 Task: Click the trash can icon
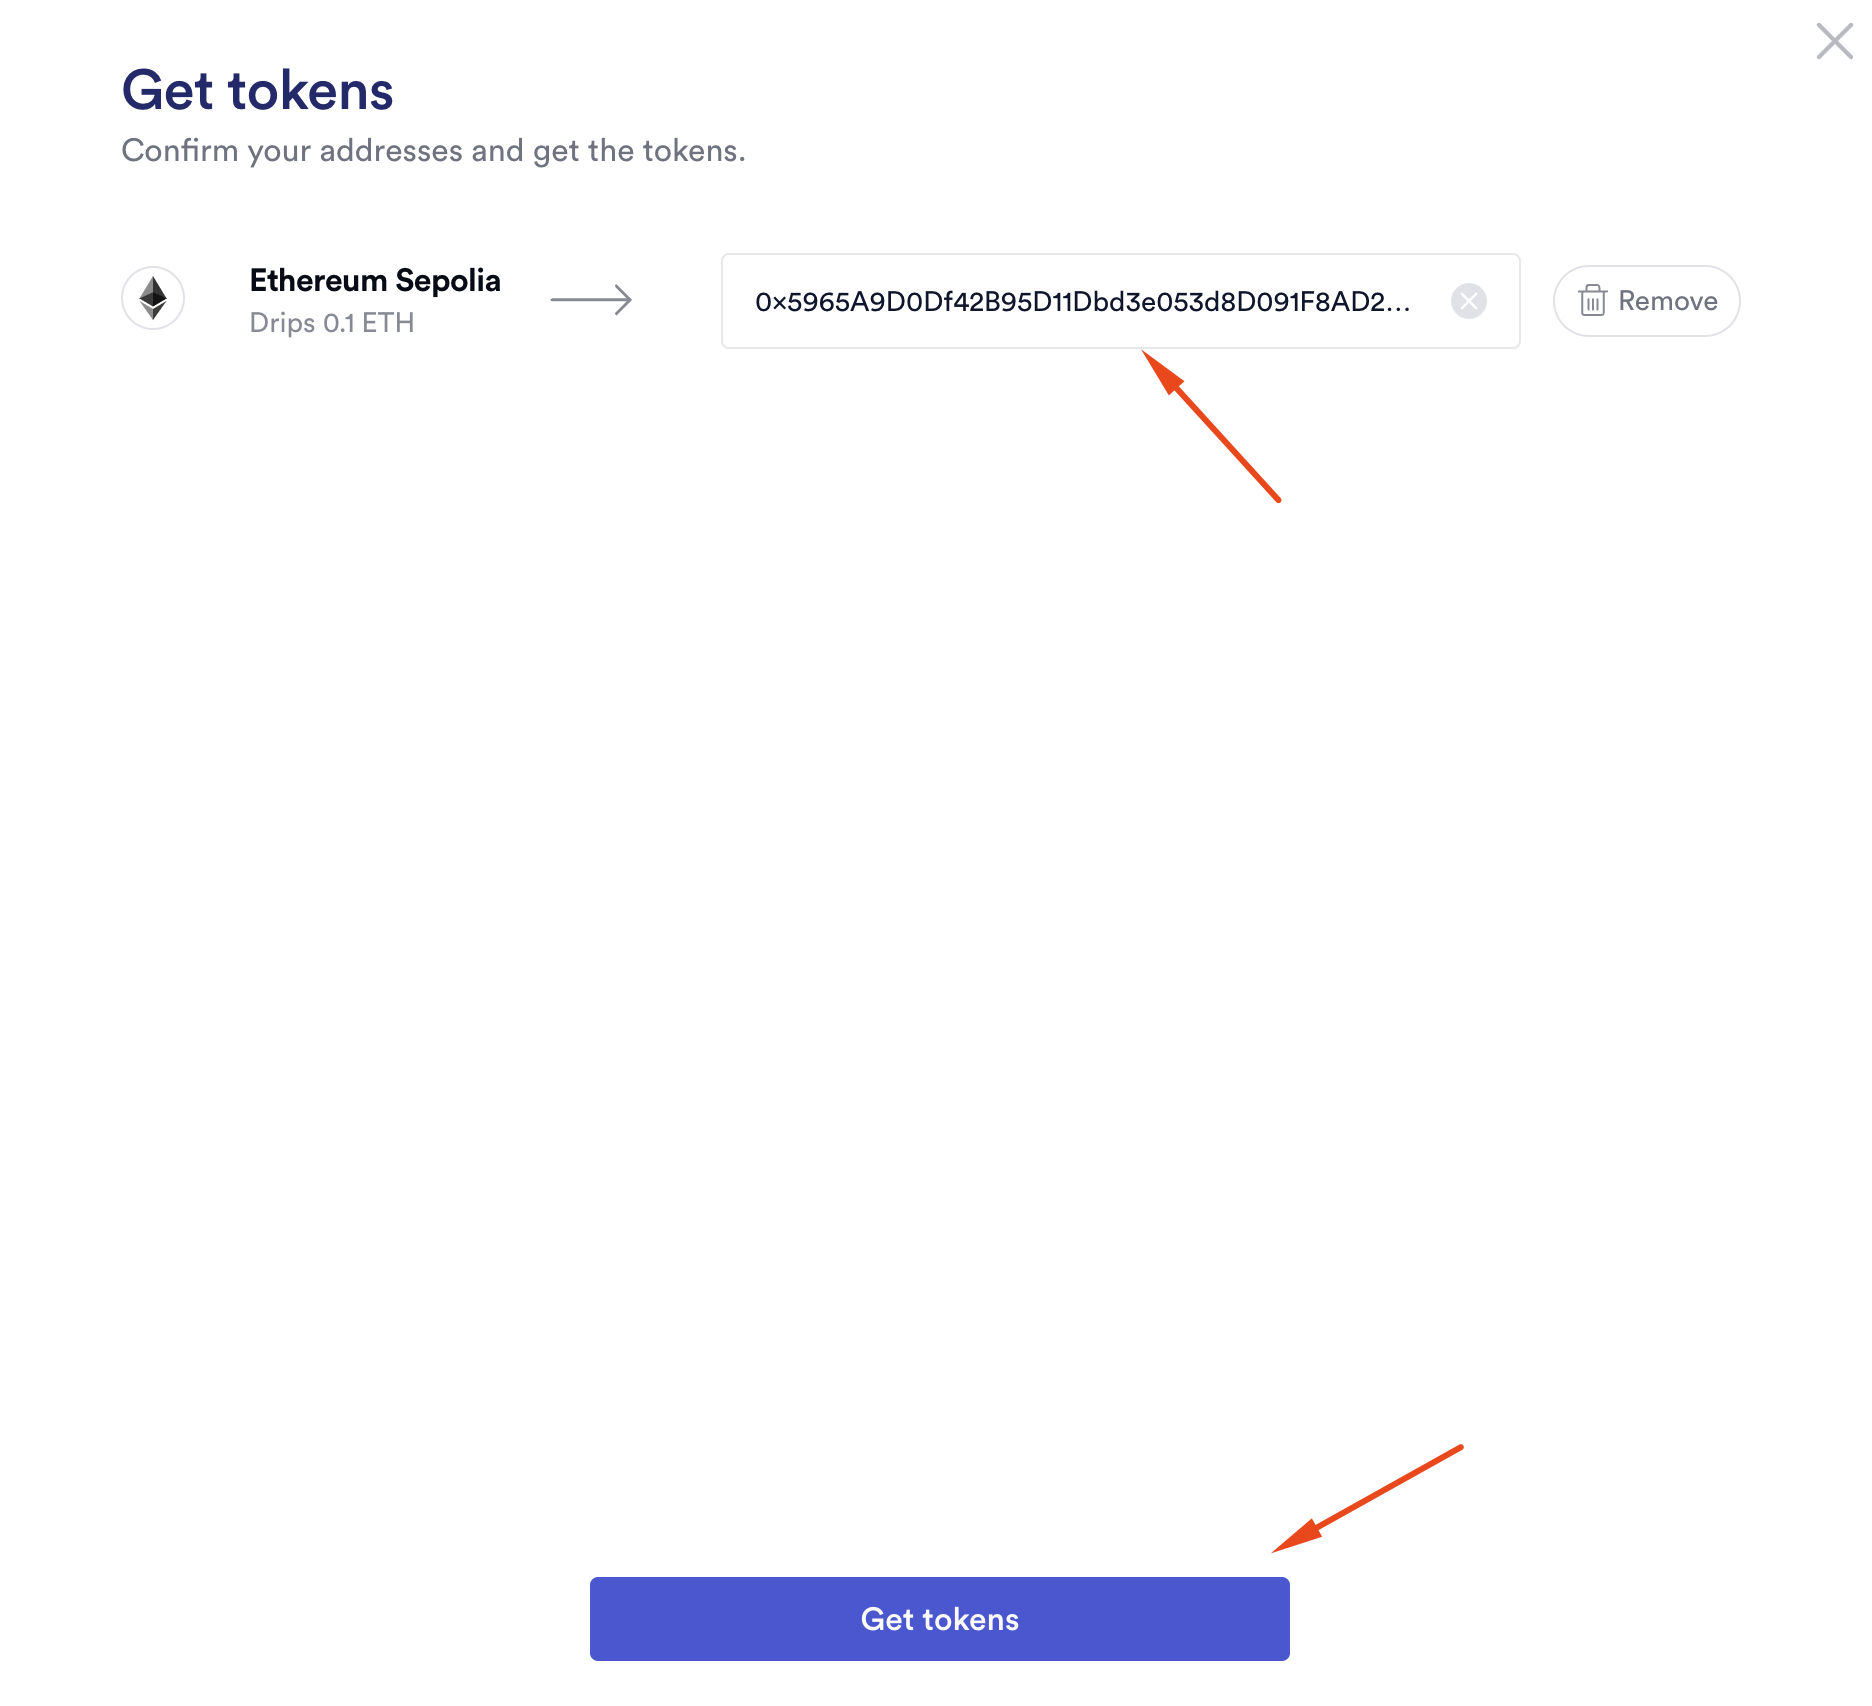pyautogui.click(x=1592, y=301)
